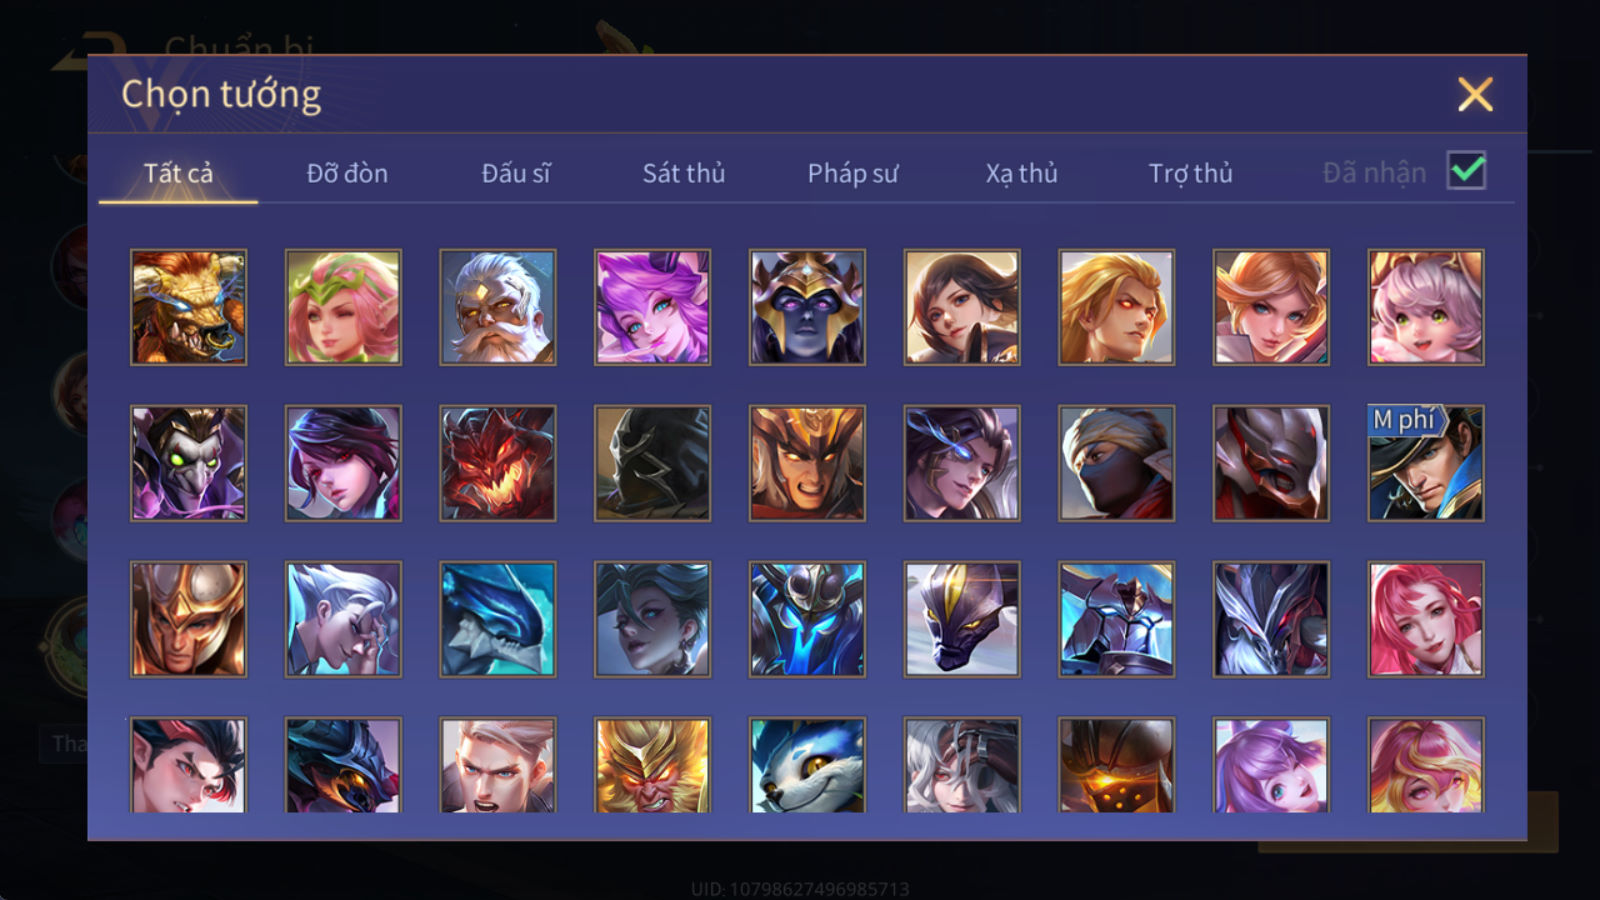Toggle the 'Đã nhận' checkbox
Image resolution: width=1600 pixels, height=900 pixels.
[x=1466, y=171]
